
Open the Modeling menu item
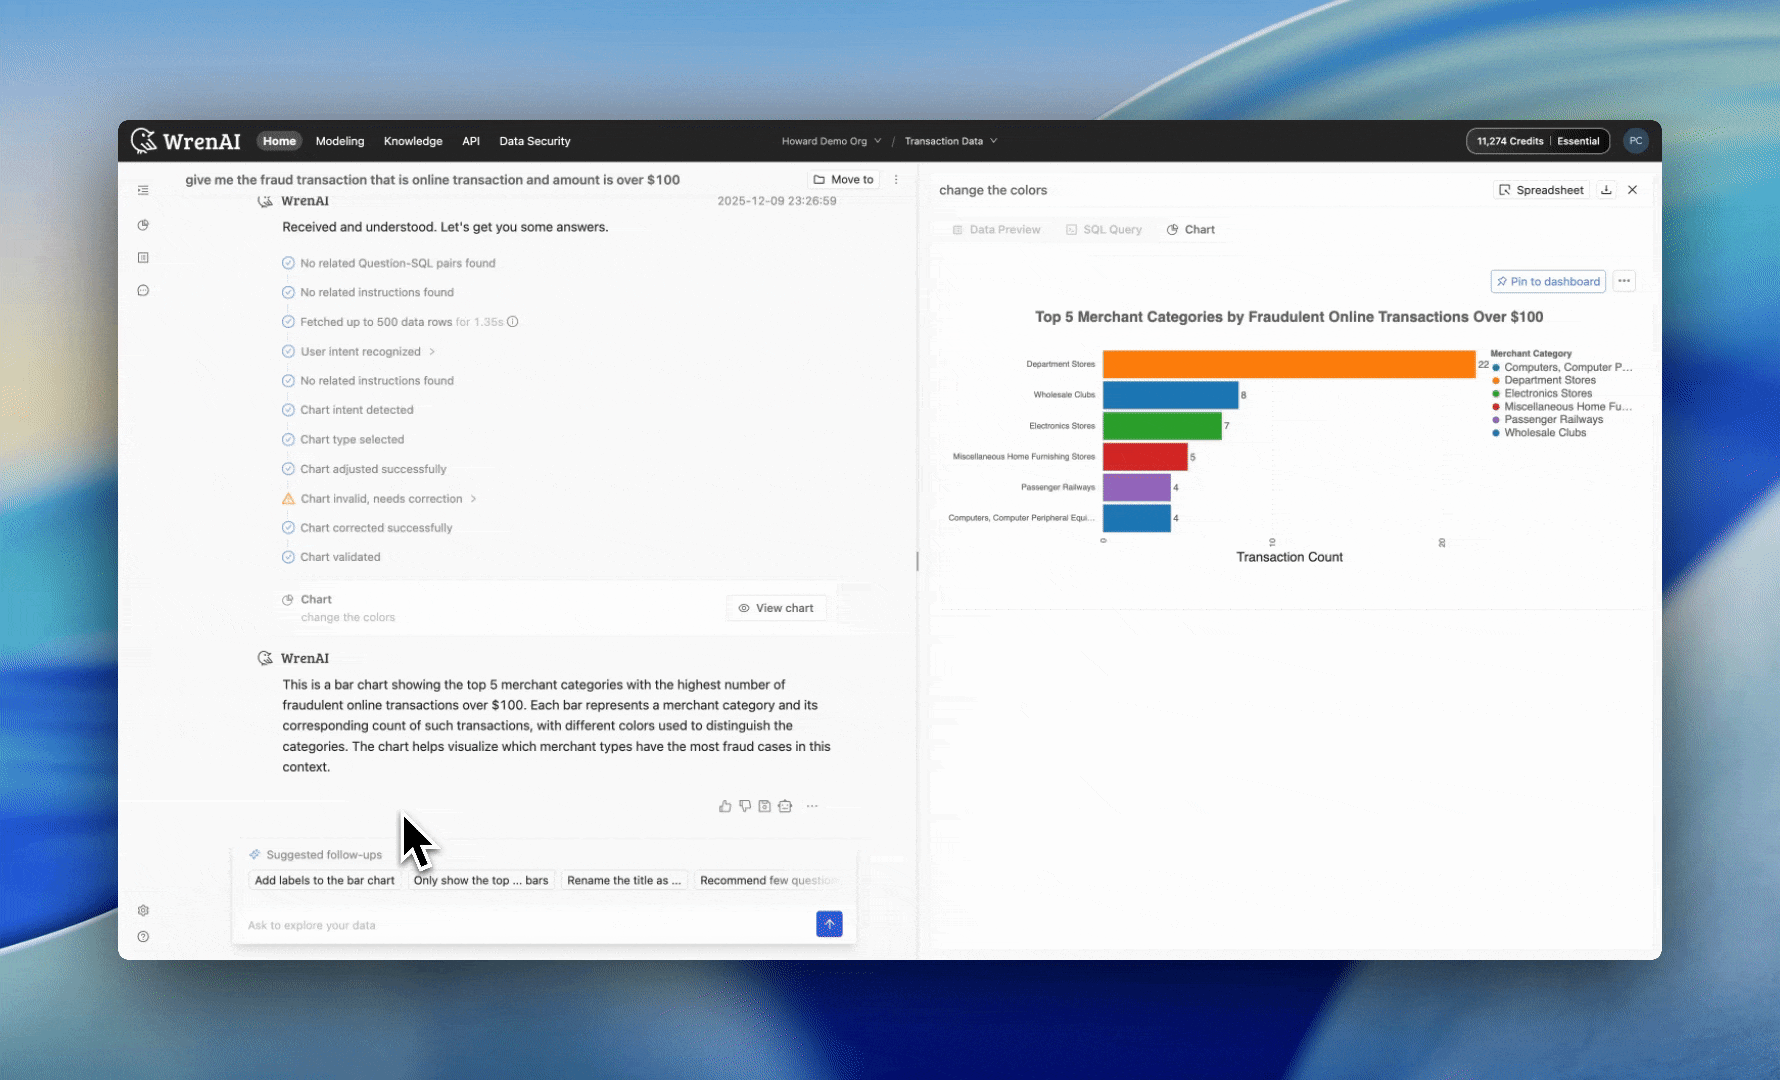340,141
